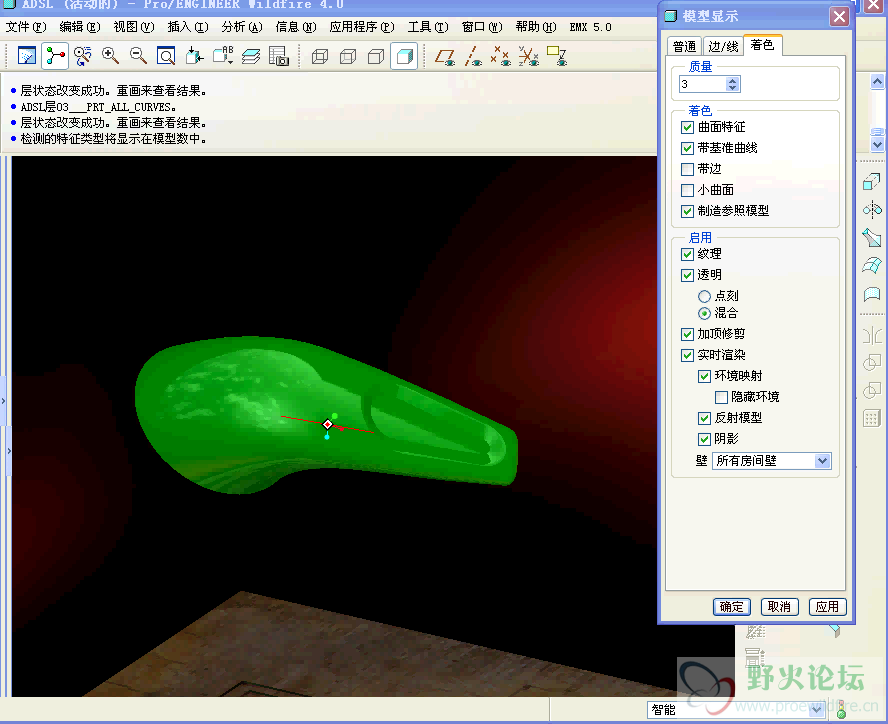Open the reorient view icon
888x724 pixels.
click(194, 56)
